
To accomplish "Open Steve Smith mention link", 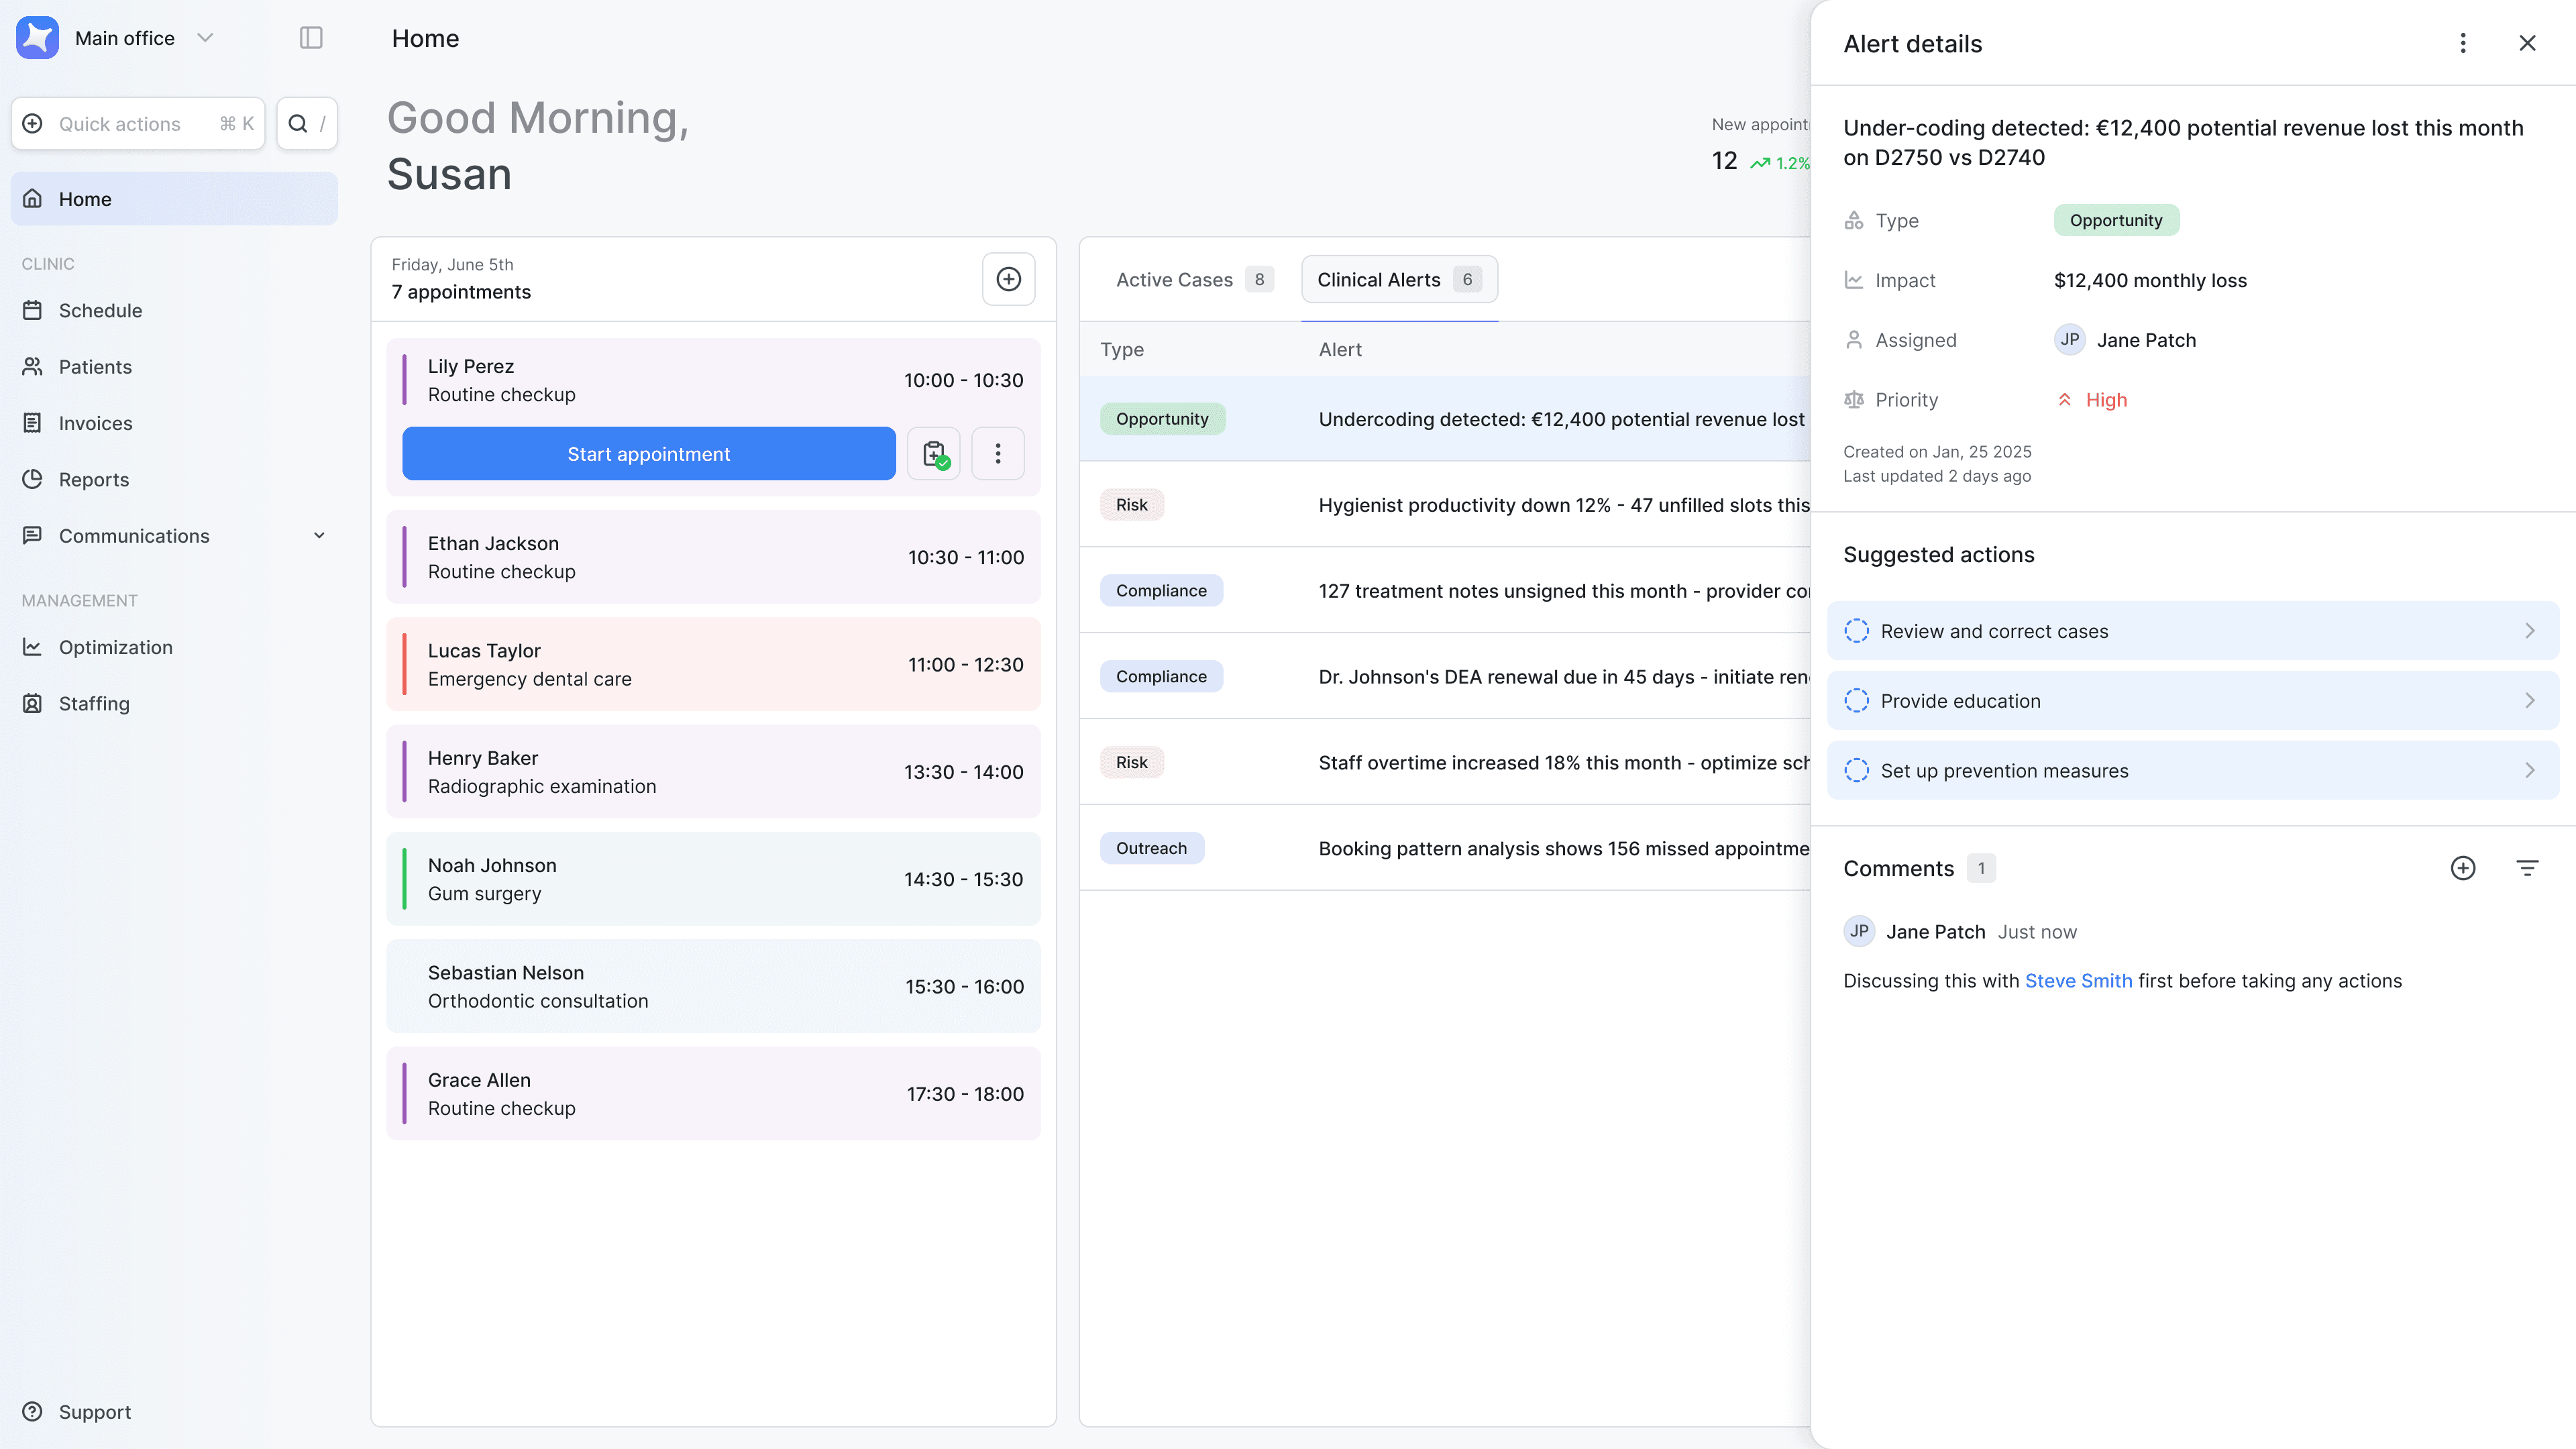I will (2078, 981).
